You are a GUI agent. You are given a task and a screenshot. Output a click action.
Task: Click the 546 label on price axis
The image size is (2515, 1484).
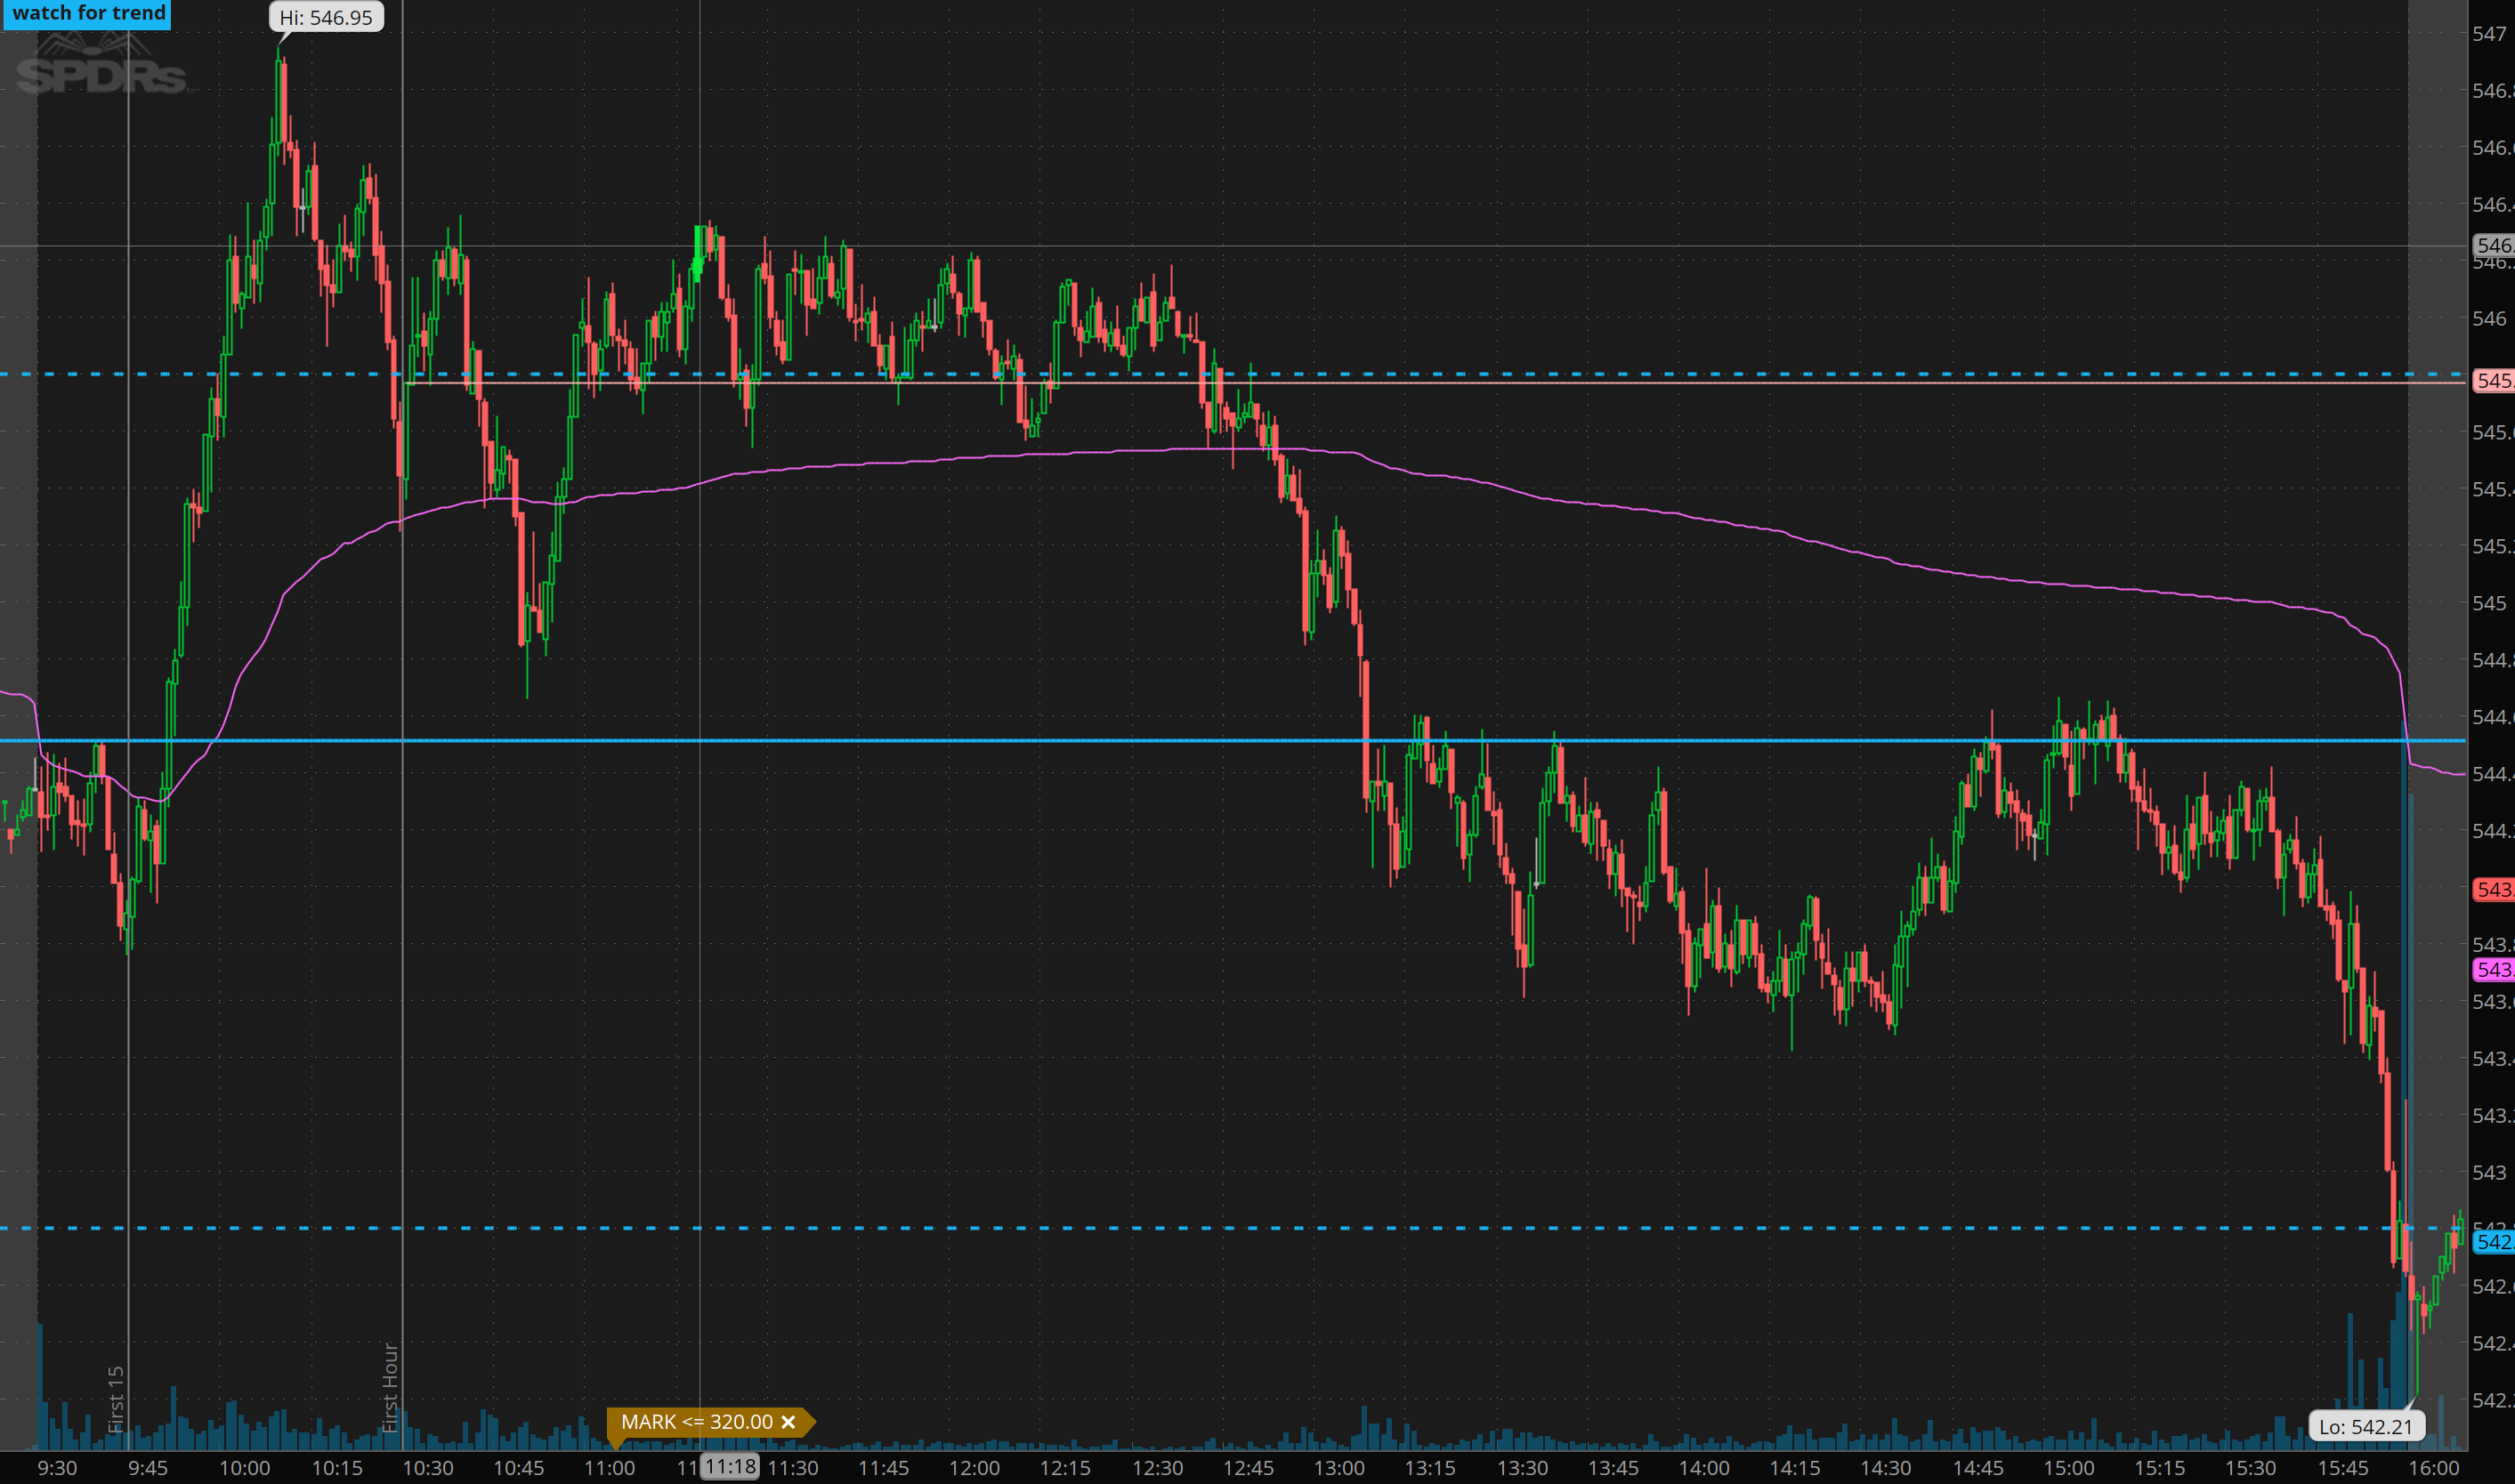2489,319
